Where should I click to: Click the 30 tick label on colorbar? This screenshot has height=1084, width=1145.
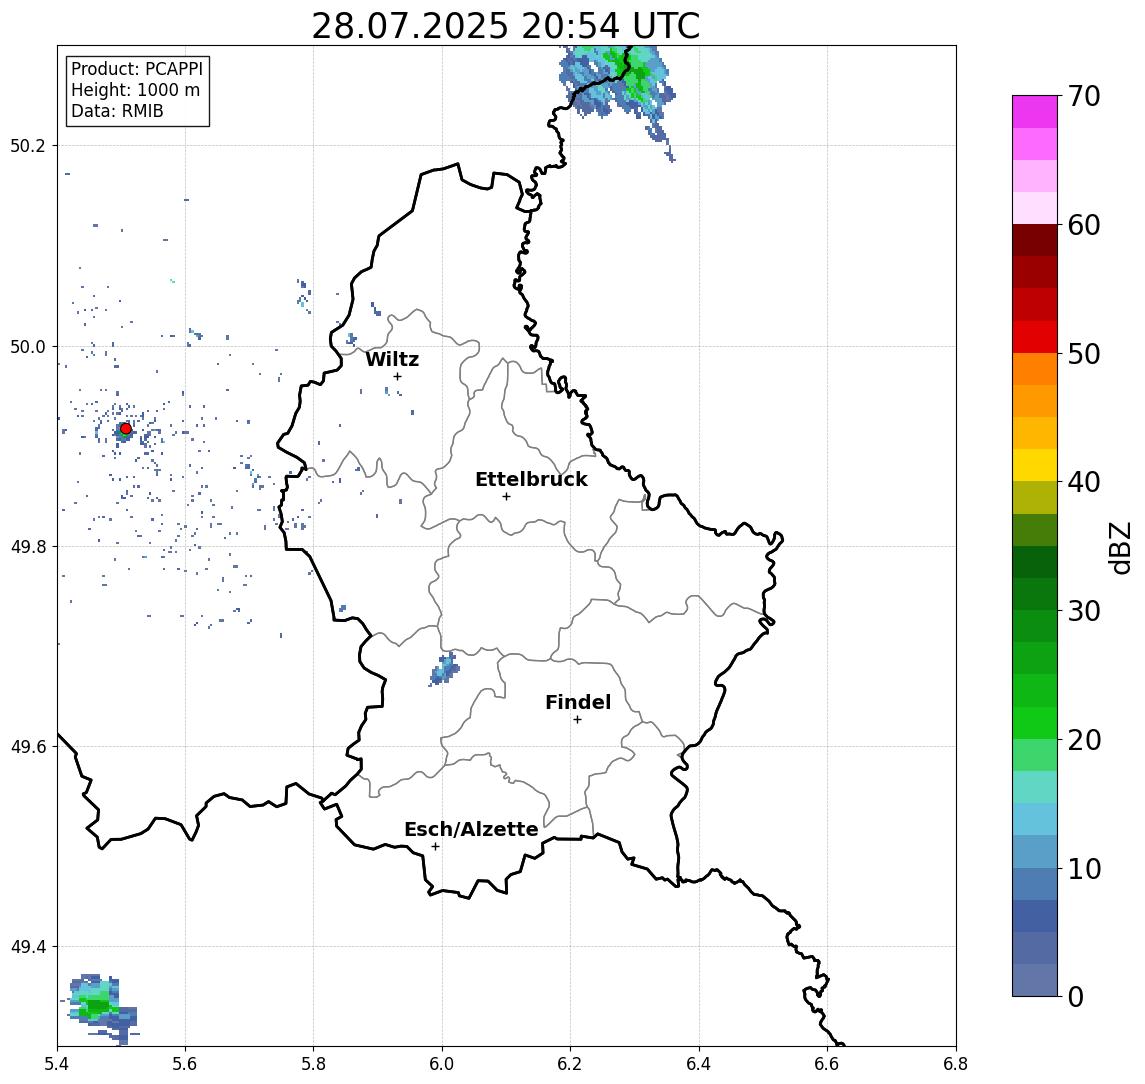1084,611
